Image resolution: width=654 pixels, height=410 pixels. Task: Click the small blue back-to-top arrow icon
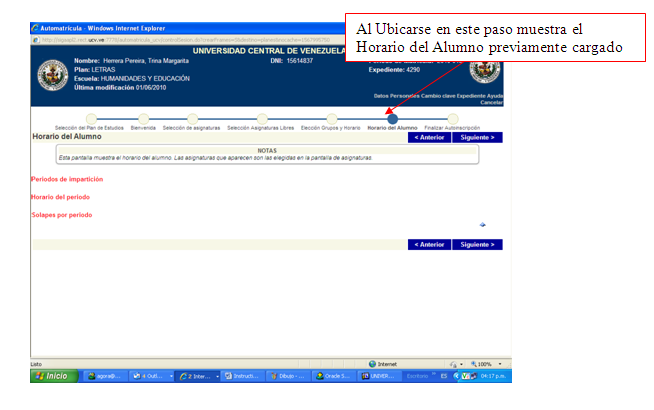(x=483, y=225)
